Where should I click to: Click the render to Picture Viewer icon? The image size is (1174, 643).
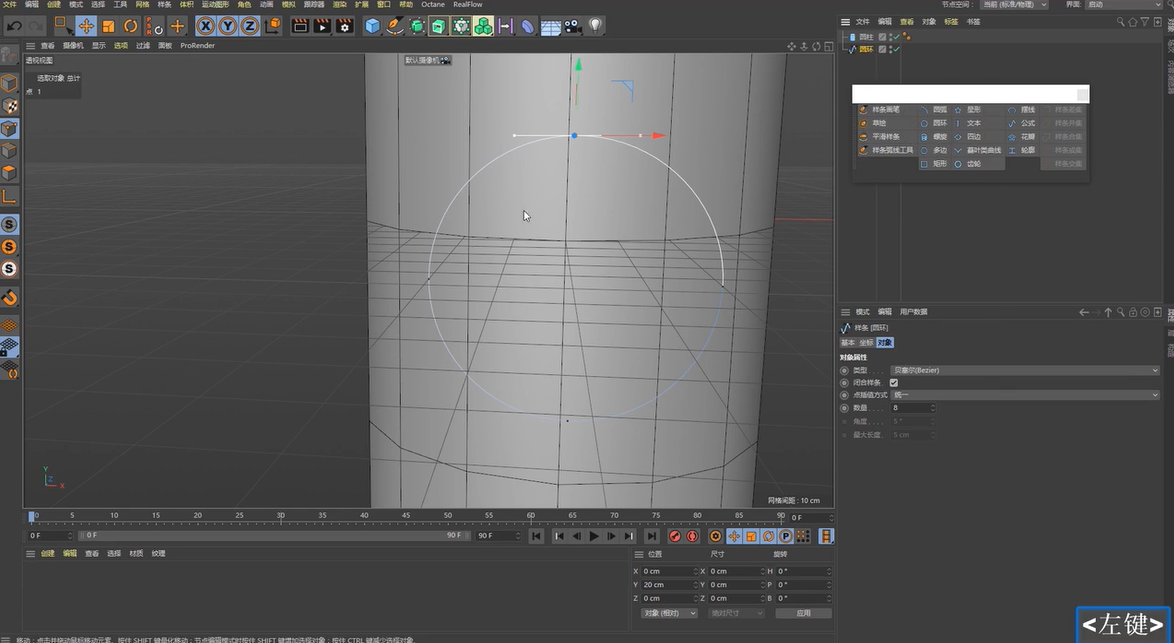(321, 25)
